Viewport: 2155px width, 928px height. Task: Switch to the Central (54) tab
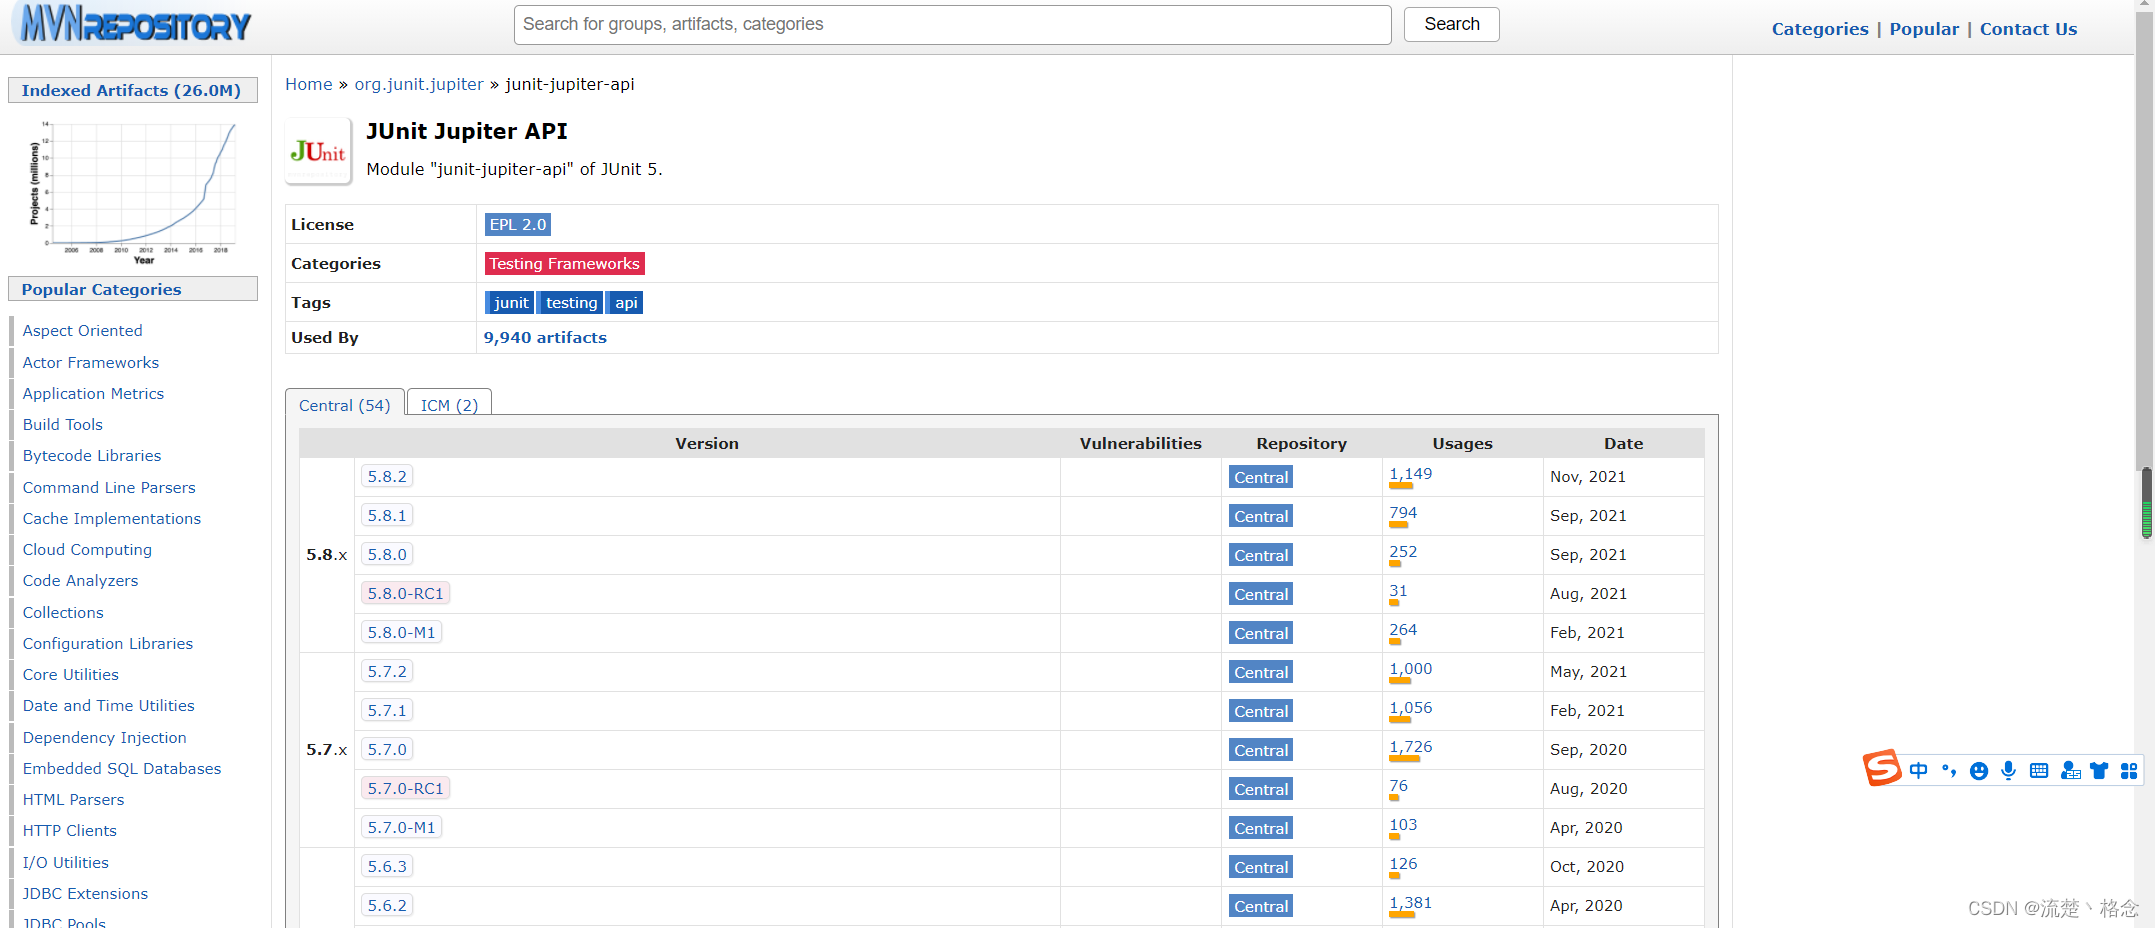pos(345,404)
